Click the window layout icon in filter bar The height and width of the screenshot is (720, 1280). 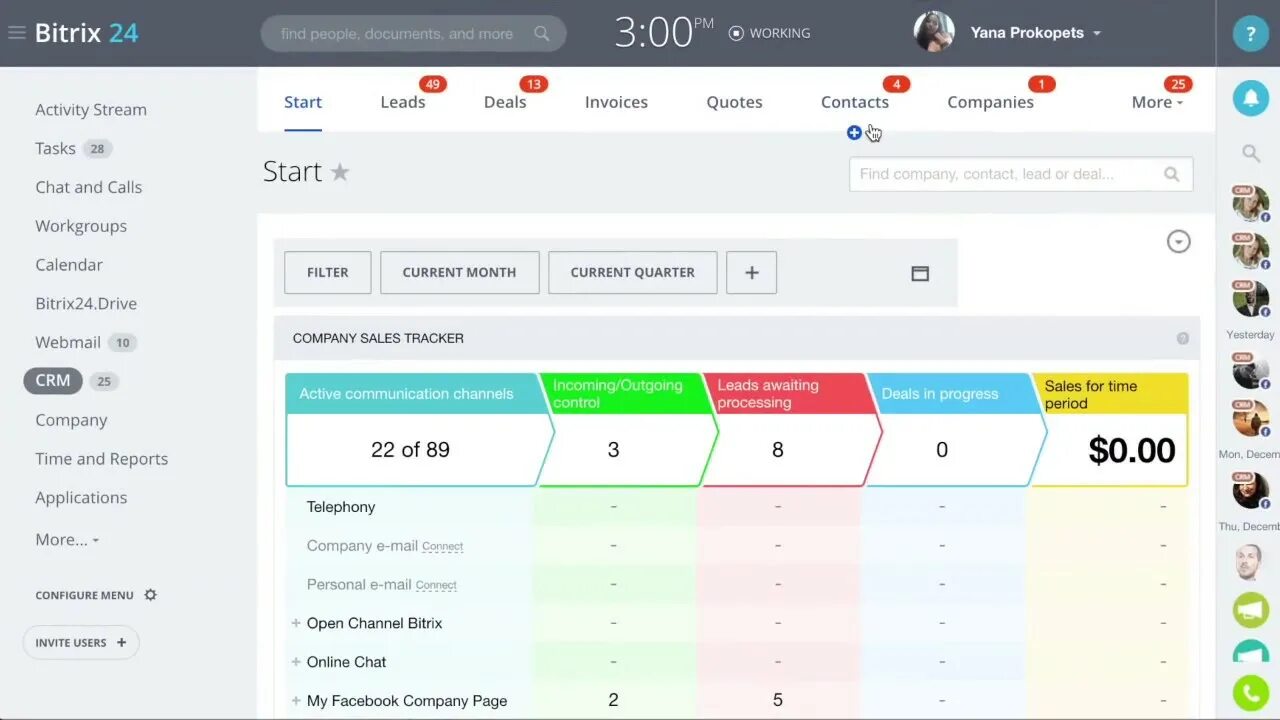[x=920, y=273]
